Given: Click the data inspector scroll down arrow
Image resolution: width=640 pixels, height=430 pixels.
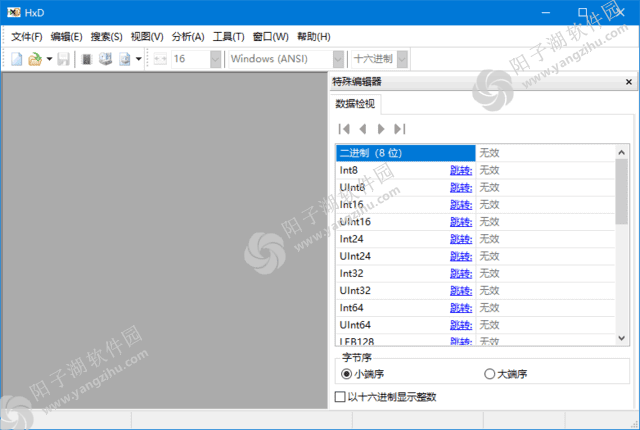Looking at the screenshot, I should tap(621, 338).
